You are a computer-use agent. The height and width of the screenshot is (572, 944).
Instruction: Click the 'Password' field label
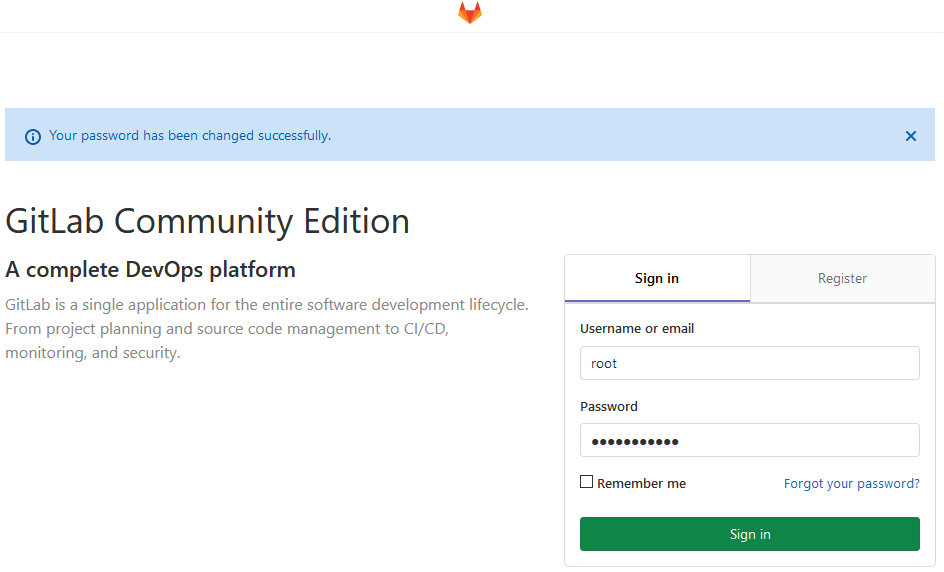pos(609,406)
